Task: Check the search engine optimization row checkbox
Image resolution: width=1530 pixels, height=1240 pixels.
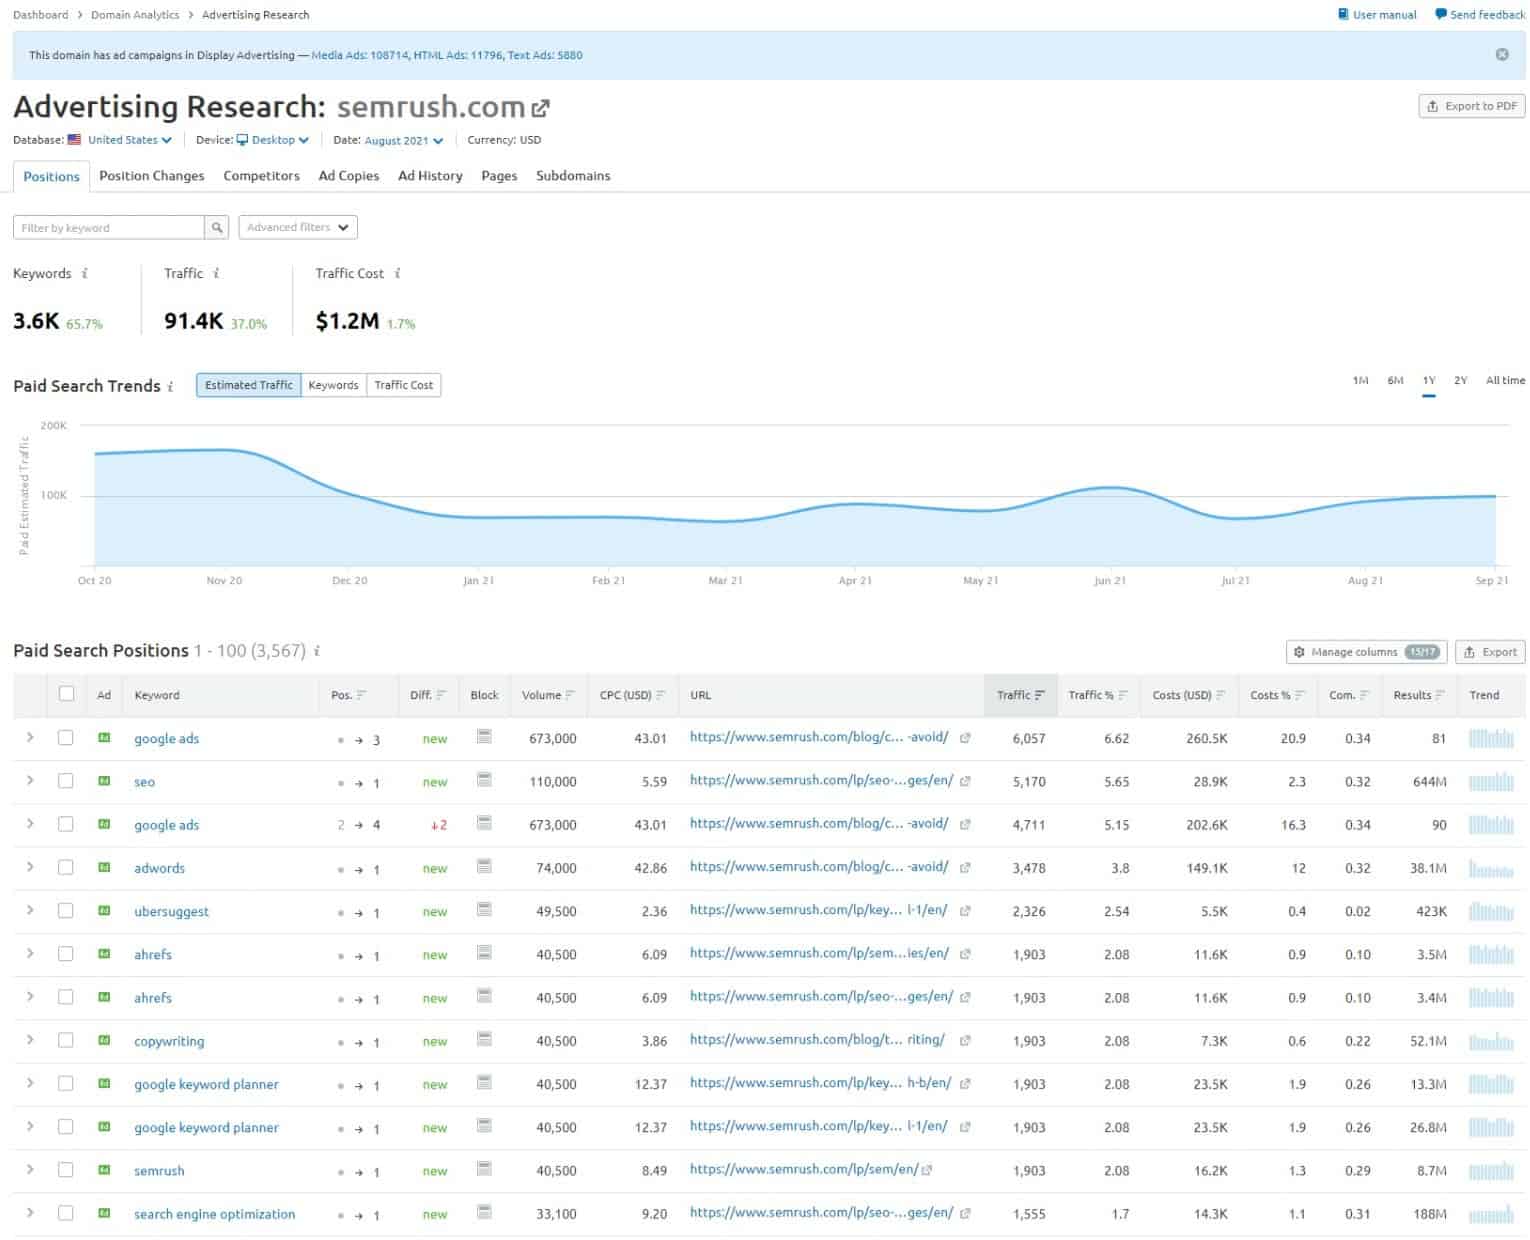Action: [x=66, y=1213]
